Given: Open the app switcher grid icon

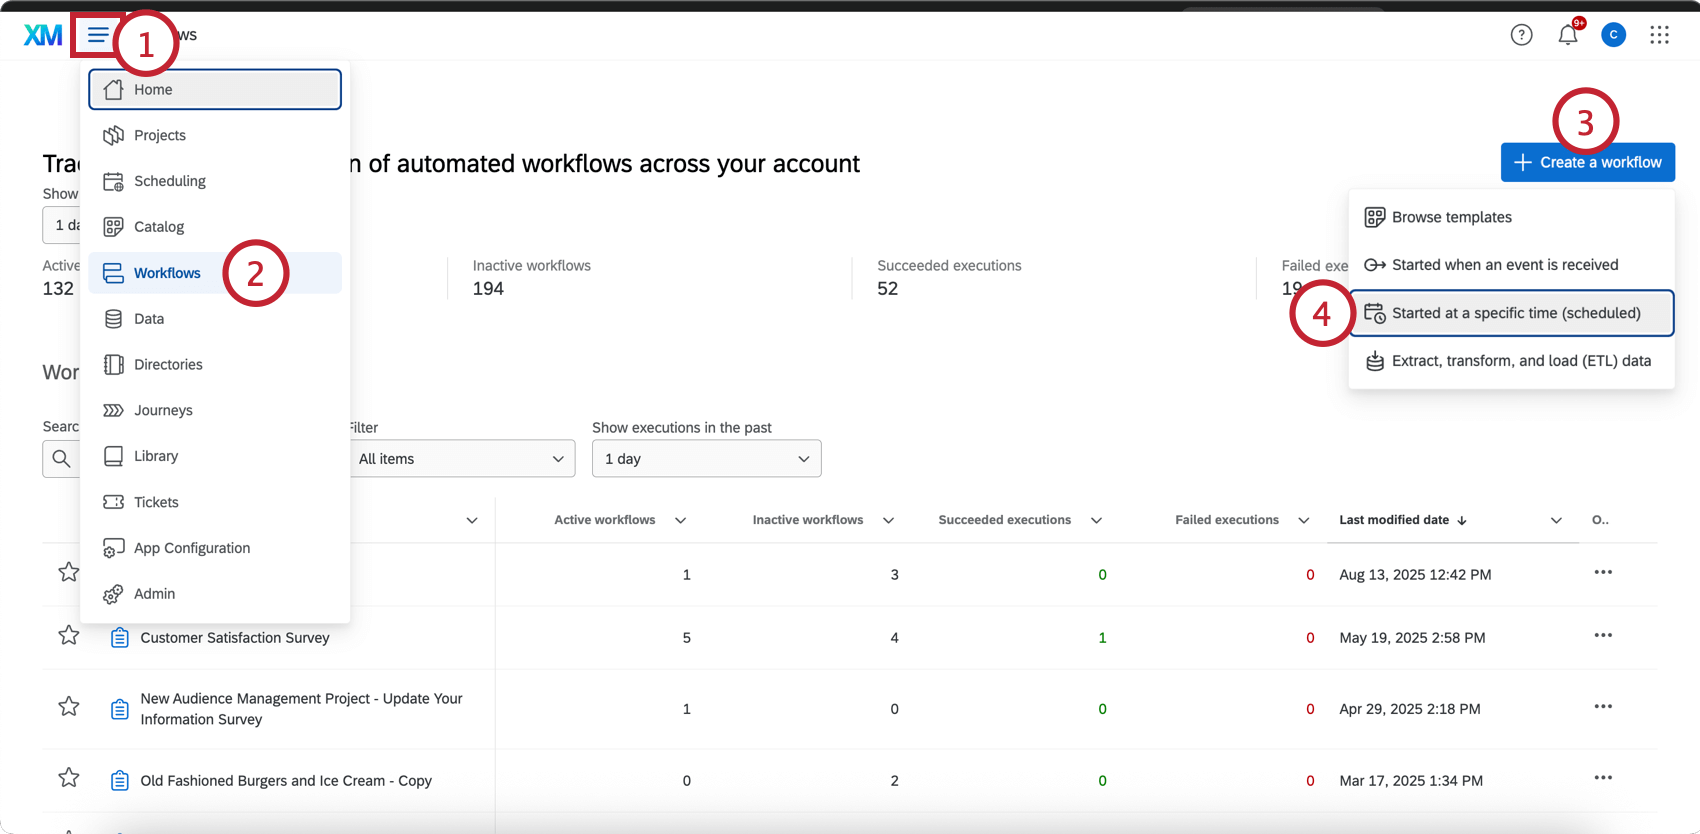Looking at the screenshot, I should (1659, 35).
